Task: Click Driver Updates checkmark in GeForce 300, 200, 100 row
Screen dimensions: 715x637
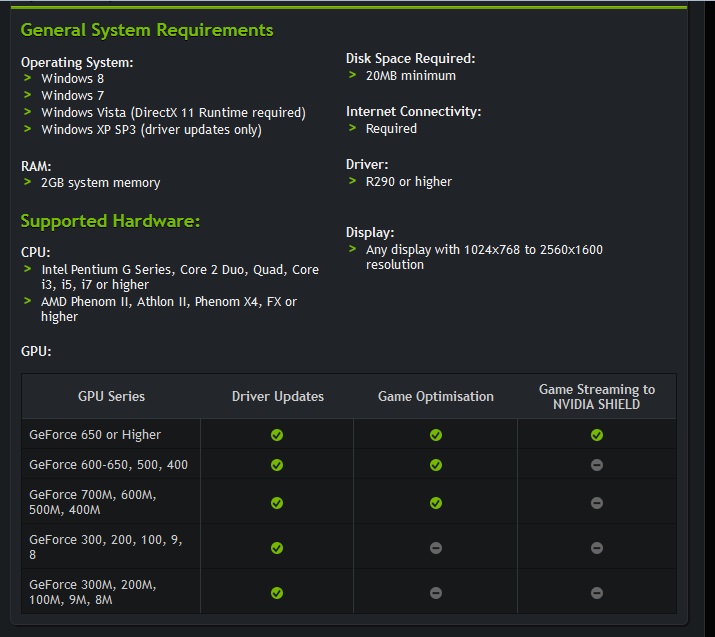Action: coord(277,548)
